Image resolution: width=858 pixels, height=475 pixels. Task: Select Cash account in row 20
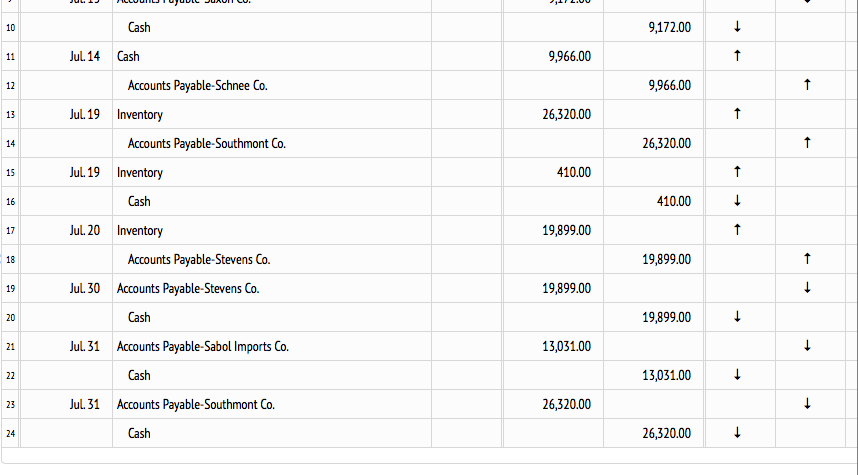[x=139, y=317]
